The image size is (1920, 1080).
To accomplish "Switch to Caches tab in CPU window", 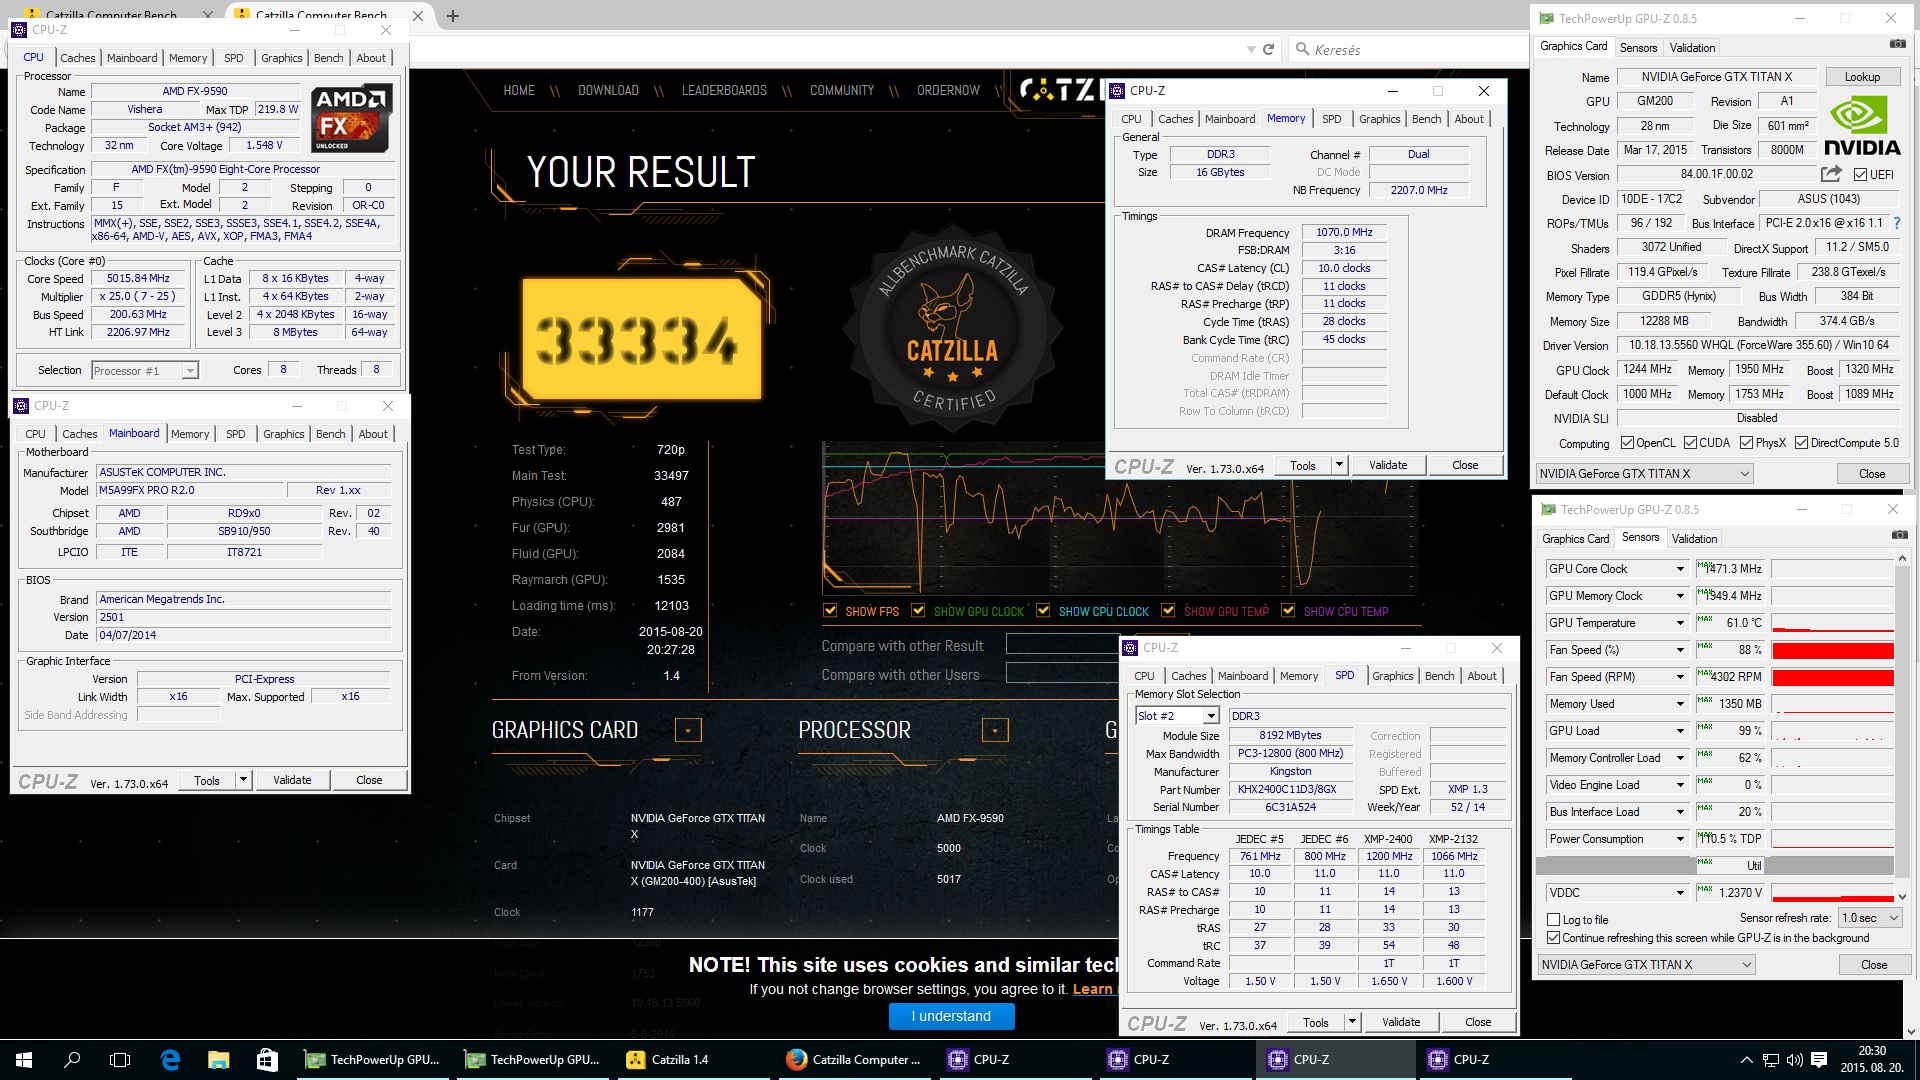I will [77, 58].
